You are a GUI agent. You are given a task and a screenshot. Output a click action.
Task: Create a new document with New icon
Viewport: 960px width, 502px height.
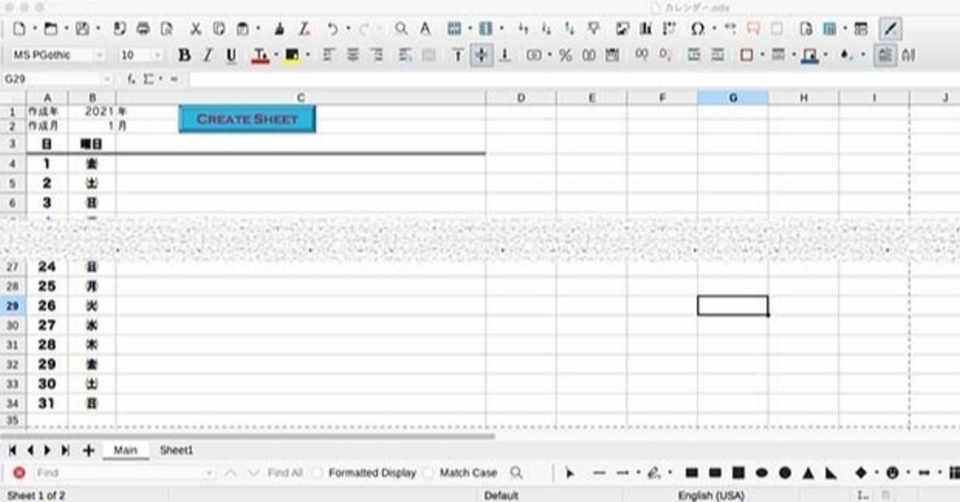pyautogui.click(x=20, y=29)
